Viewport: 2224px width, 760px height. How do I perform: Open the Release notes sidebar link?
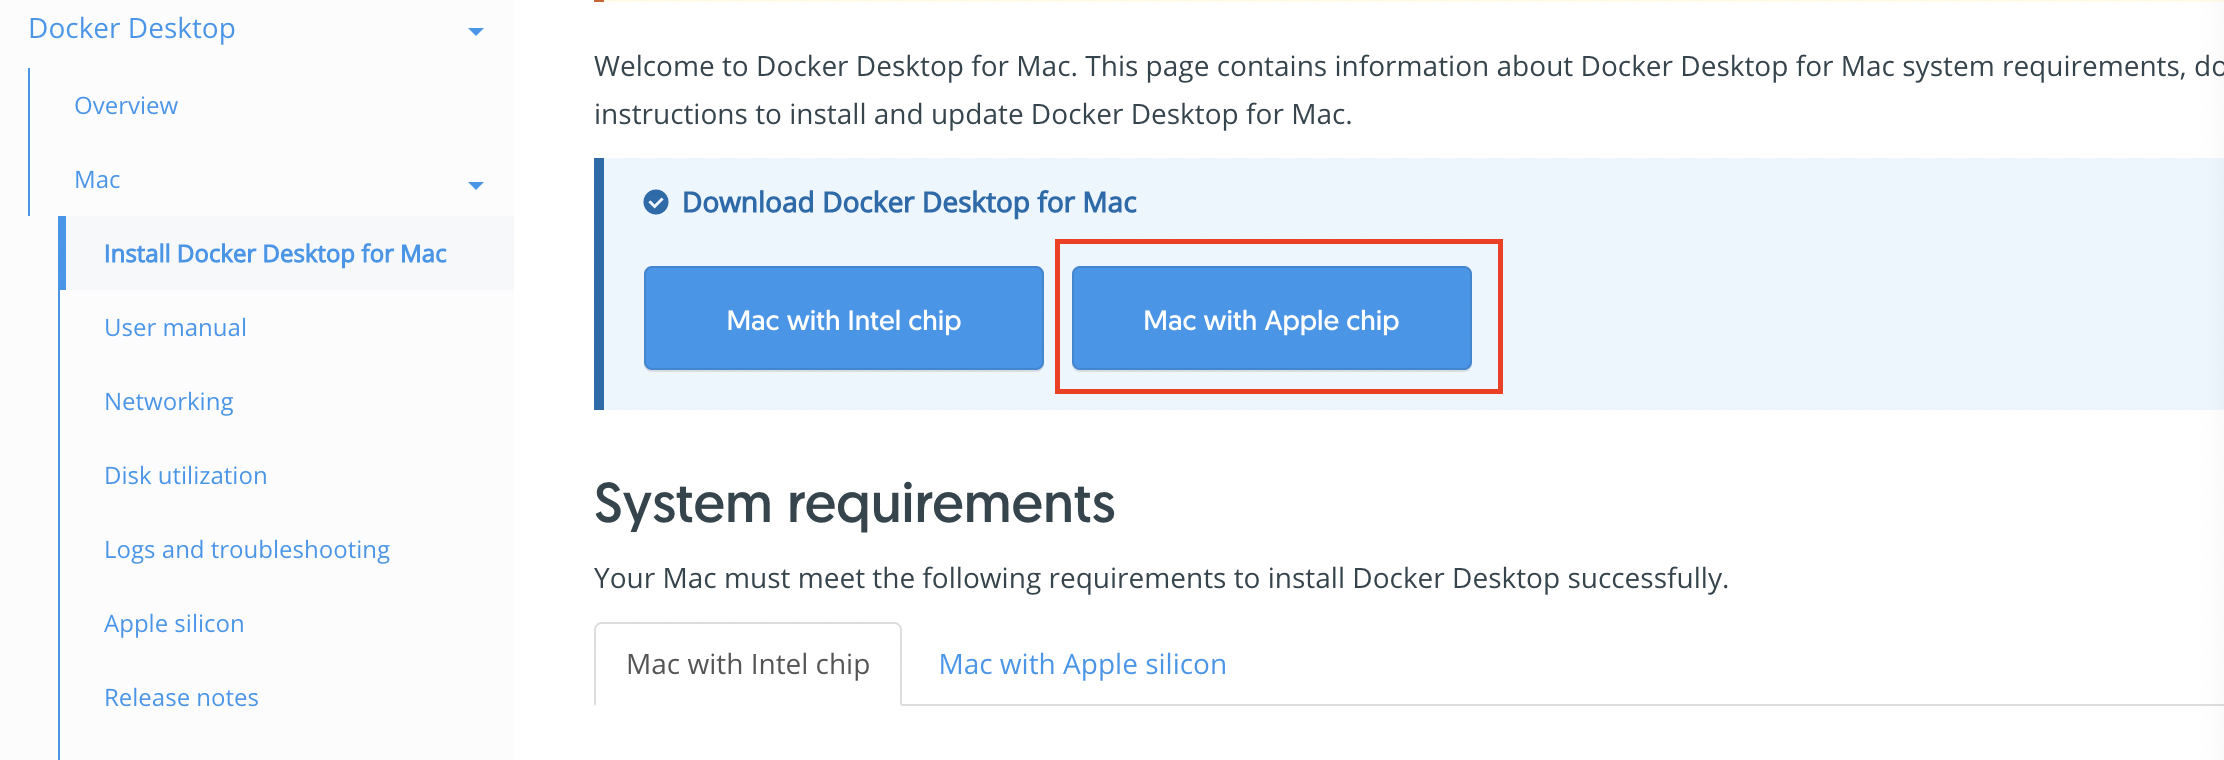pyautogui.click(x=181, y=698)
